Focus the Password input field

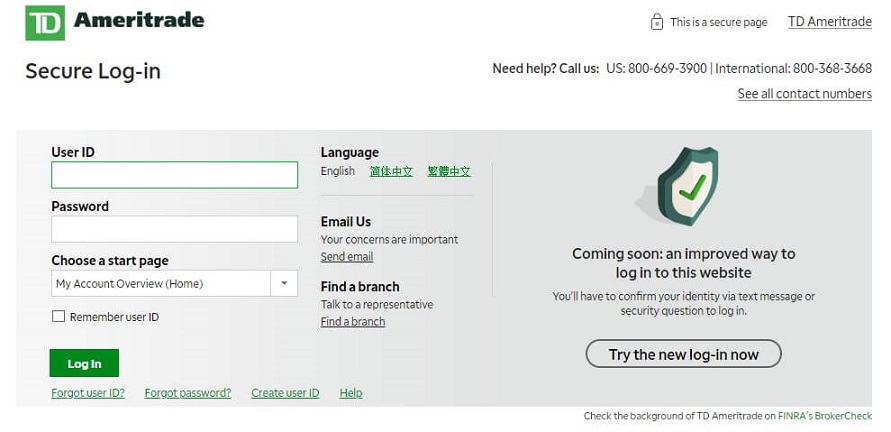174,229
